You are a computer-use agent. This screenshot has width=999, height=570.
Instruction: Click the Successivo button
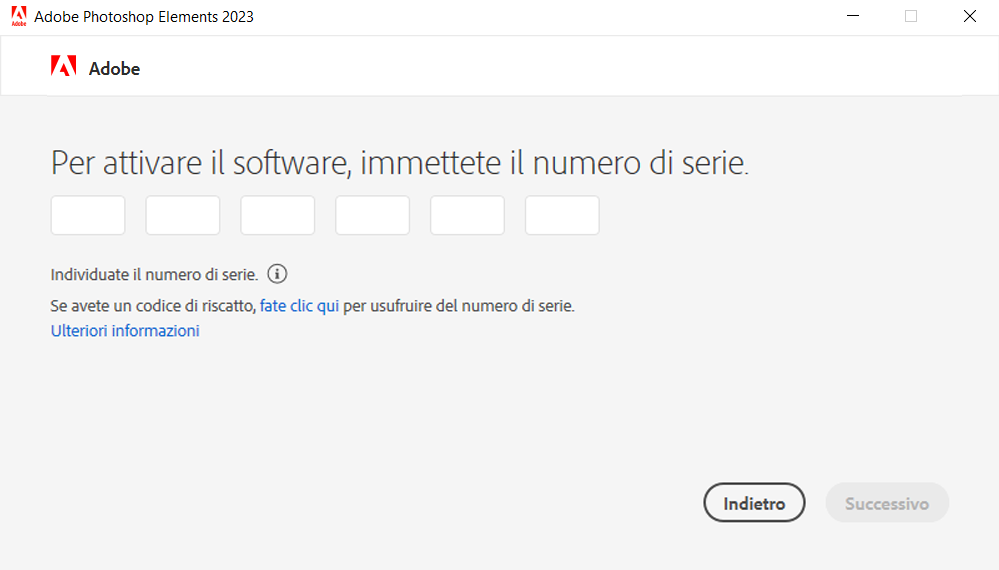click(887, 502)
